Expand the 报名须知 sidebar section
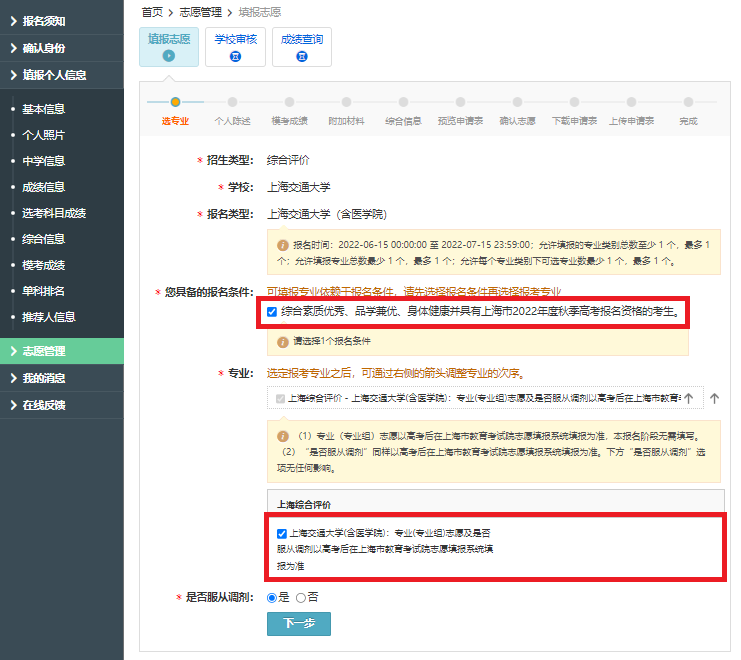Viewport: 741px width, 660px height. click(61, 21)
